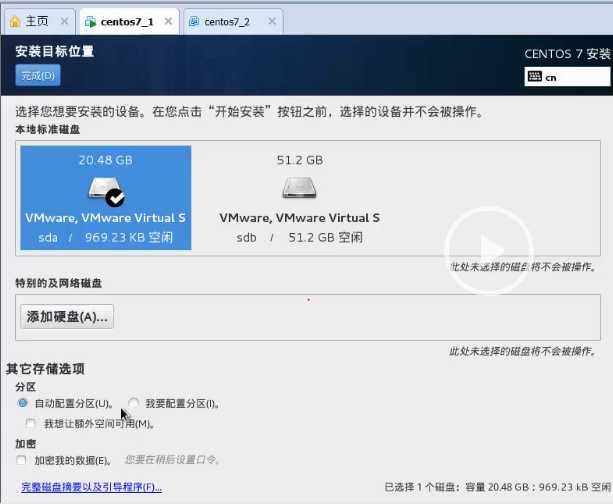Screen dimensions: 613x504
Task: Click the 特别的及网络磁盘 section label
Action: pos(59,283)
